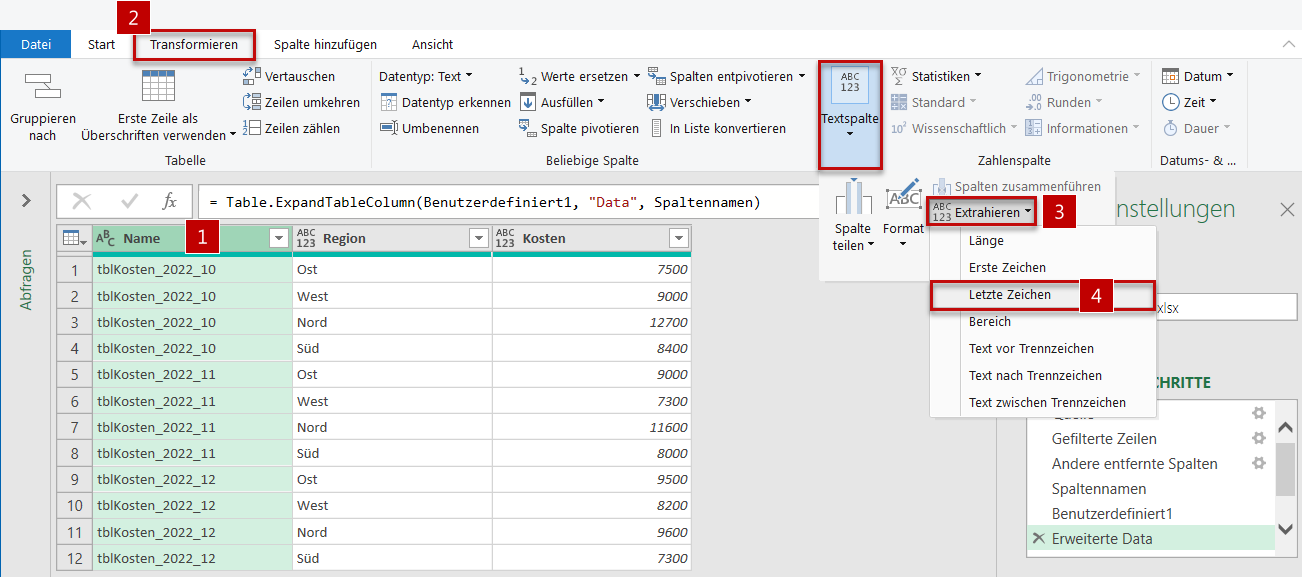1302x577 pixels.
Task: Choose Erste Zeichen menu item
Action: pos(1042,267)
